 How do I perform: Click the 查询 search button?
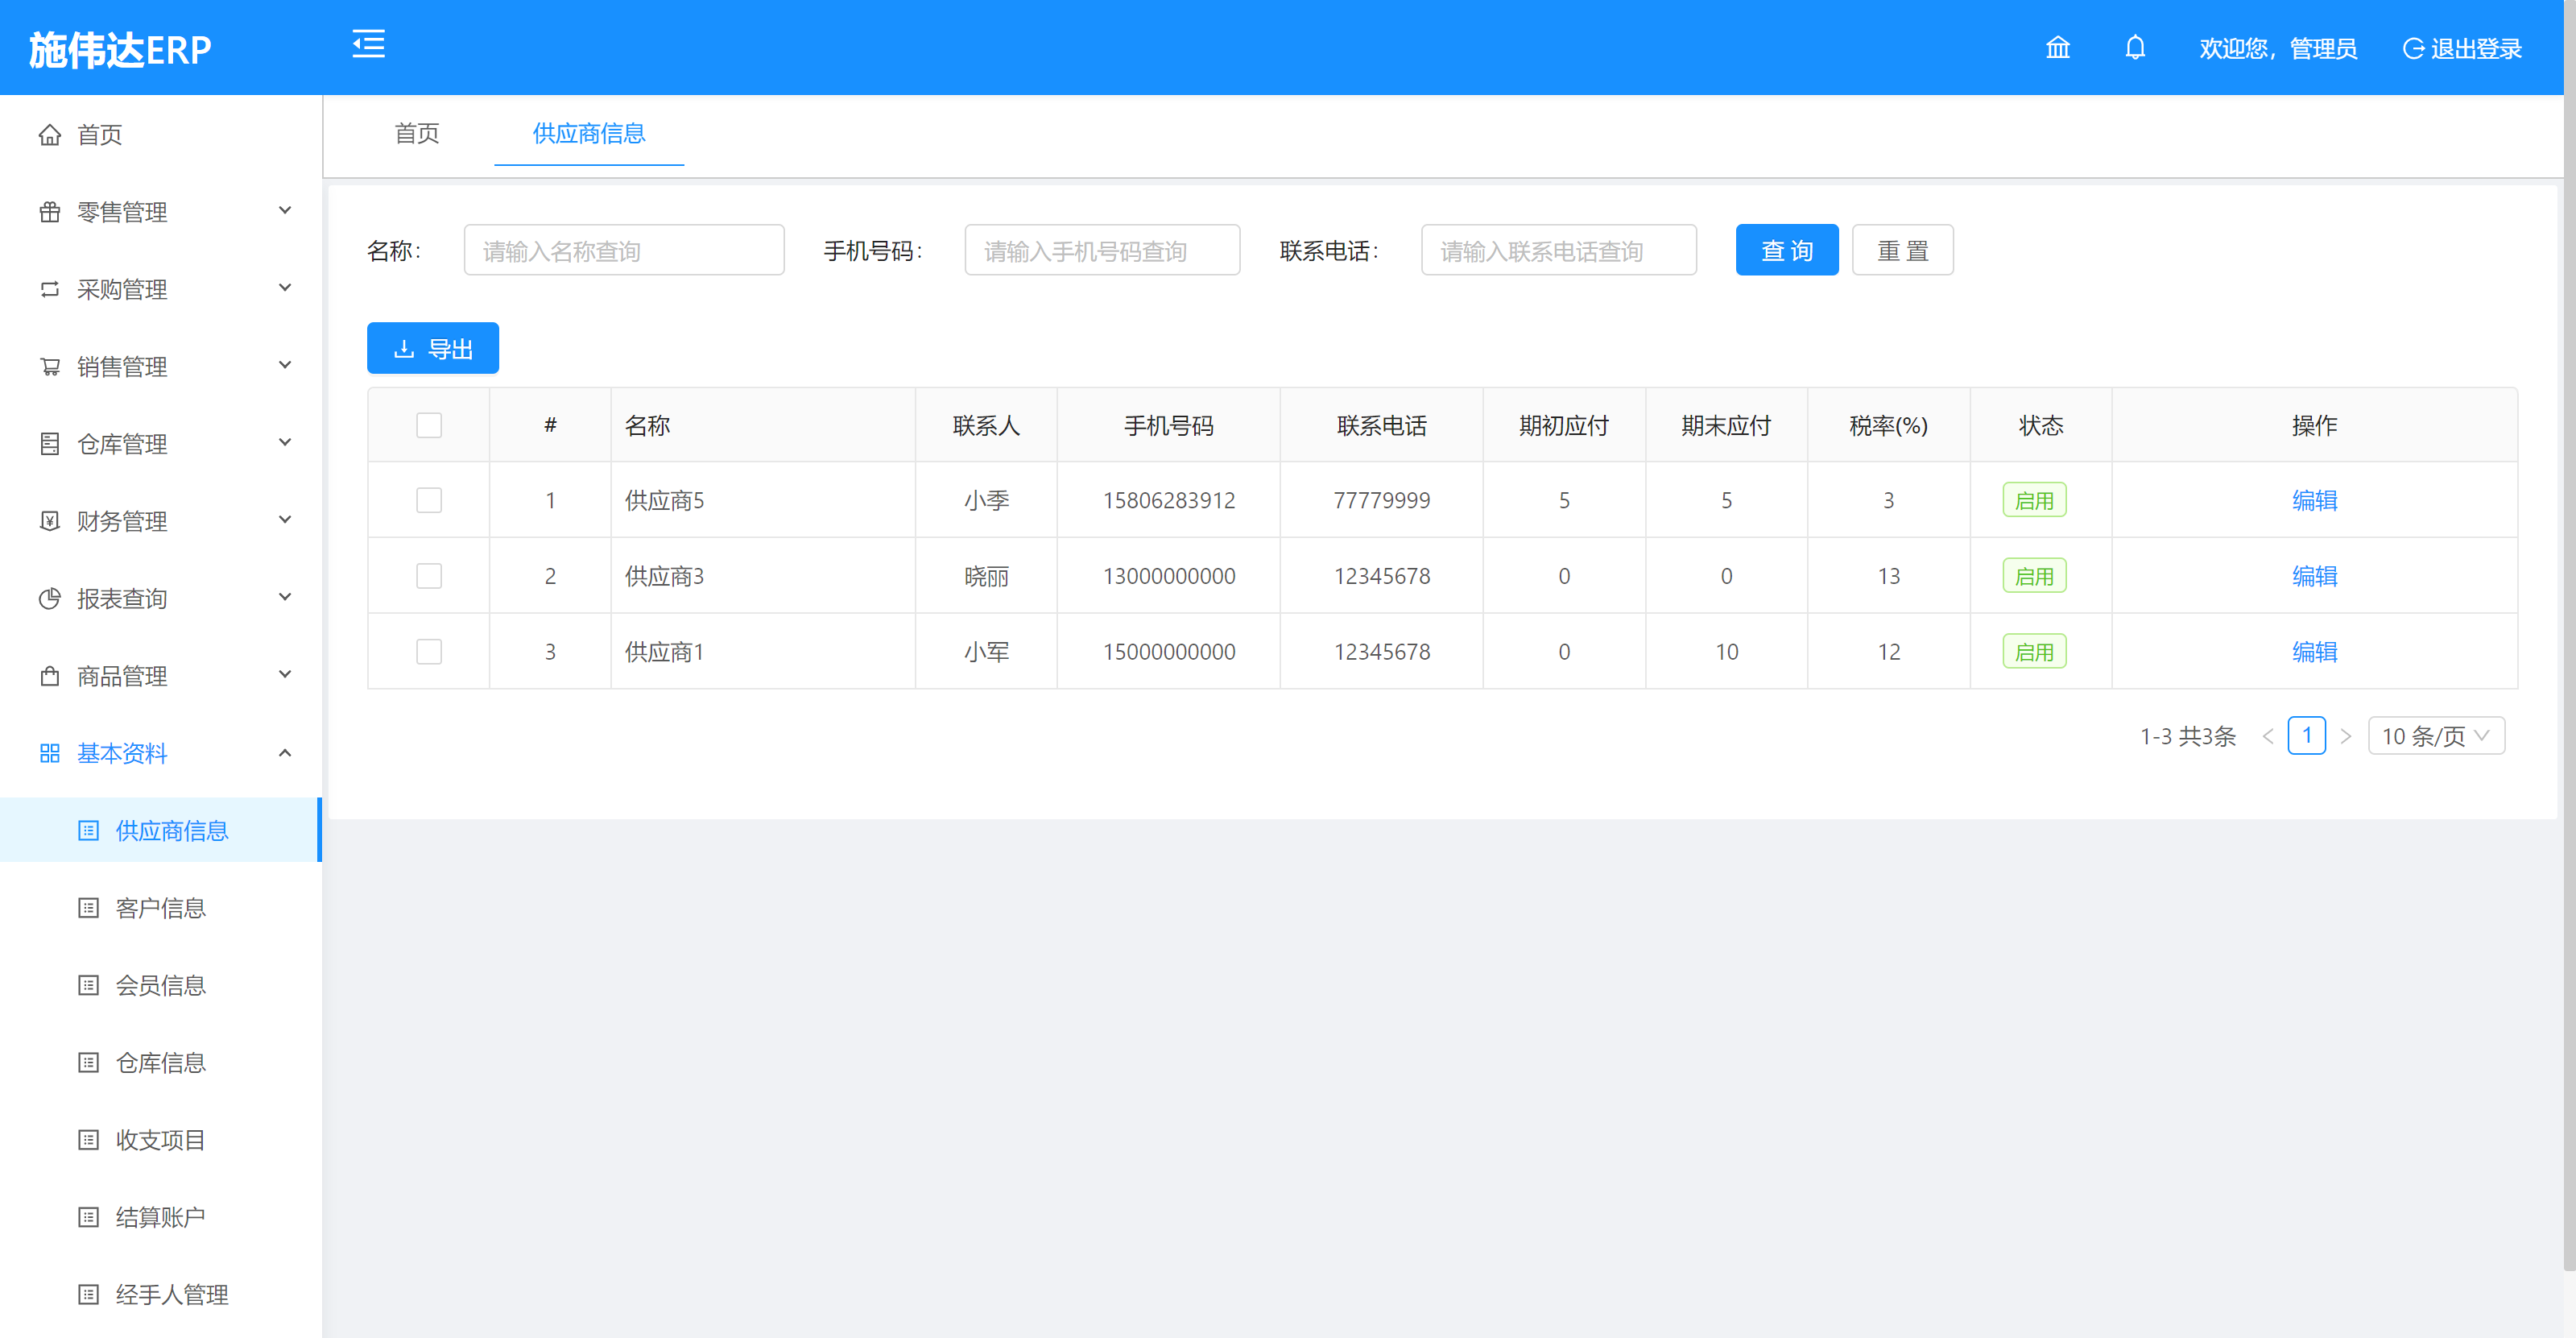tap(1786, 250)
